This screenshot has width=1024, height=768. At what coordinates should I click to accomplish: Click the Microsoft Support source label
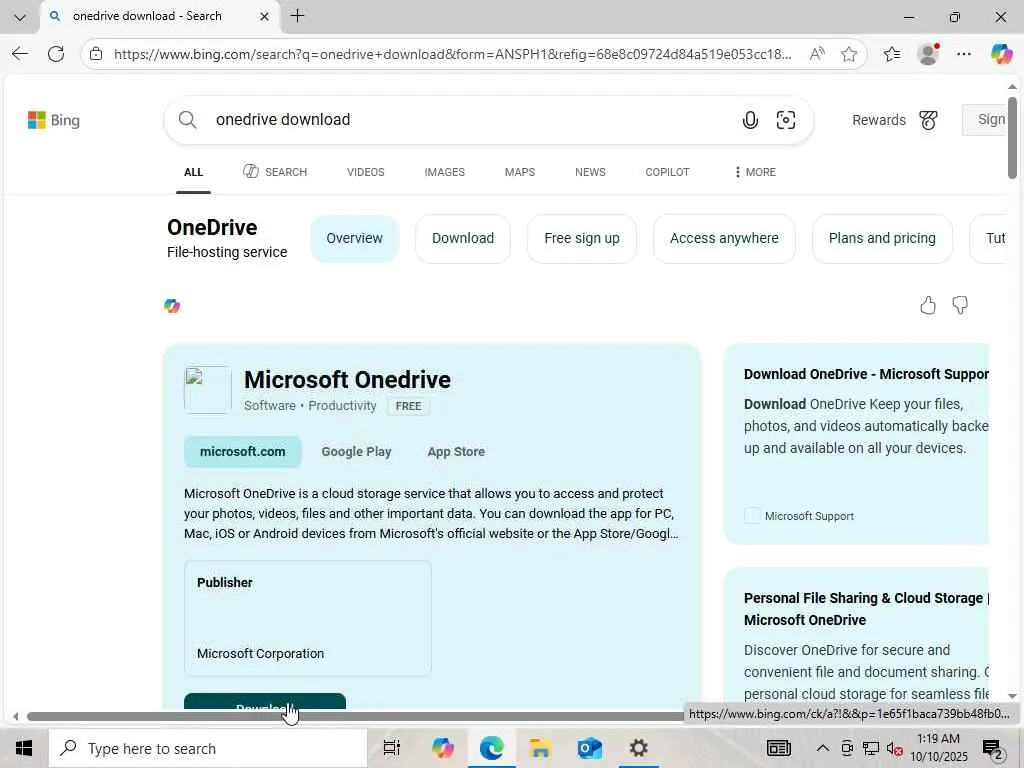tap(809, 516)
